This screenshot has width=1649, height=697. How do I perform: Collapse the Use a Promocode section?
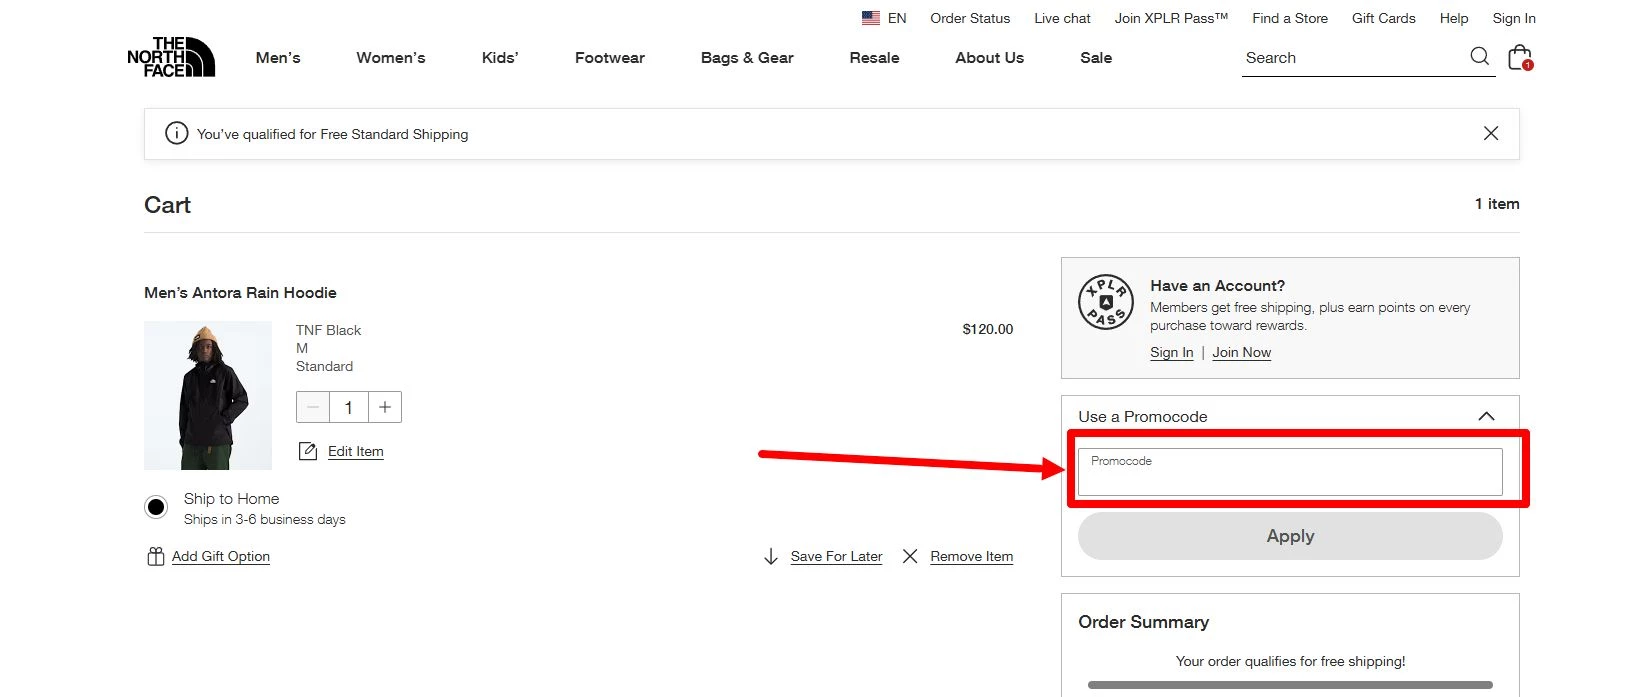tap(1486, 416)
